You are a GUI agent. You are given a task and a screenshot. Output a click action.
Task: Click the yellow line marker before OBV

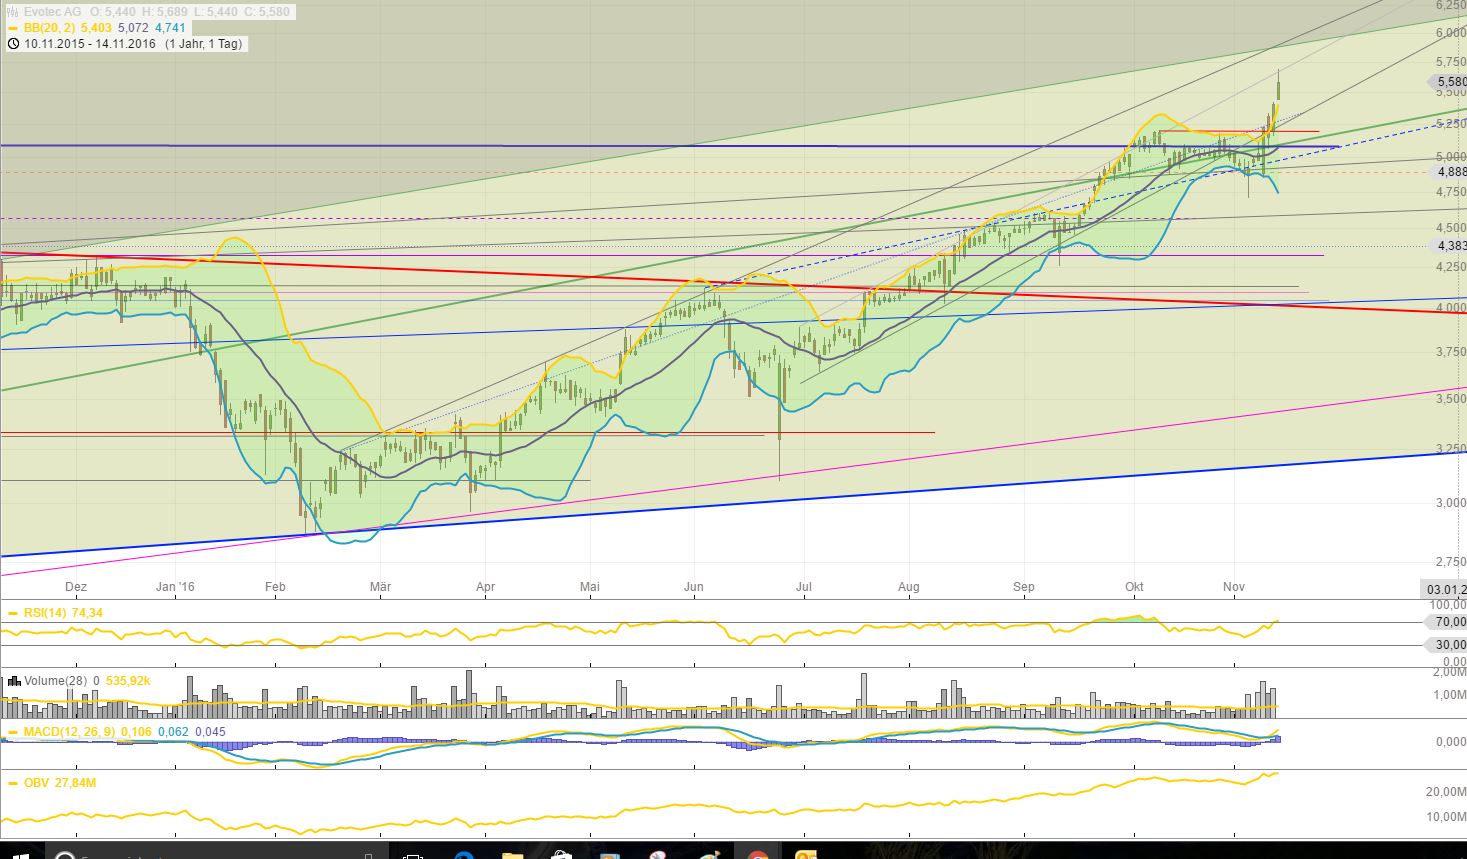pos(13,783)
